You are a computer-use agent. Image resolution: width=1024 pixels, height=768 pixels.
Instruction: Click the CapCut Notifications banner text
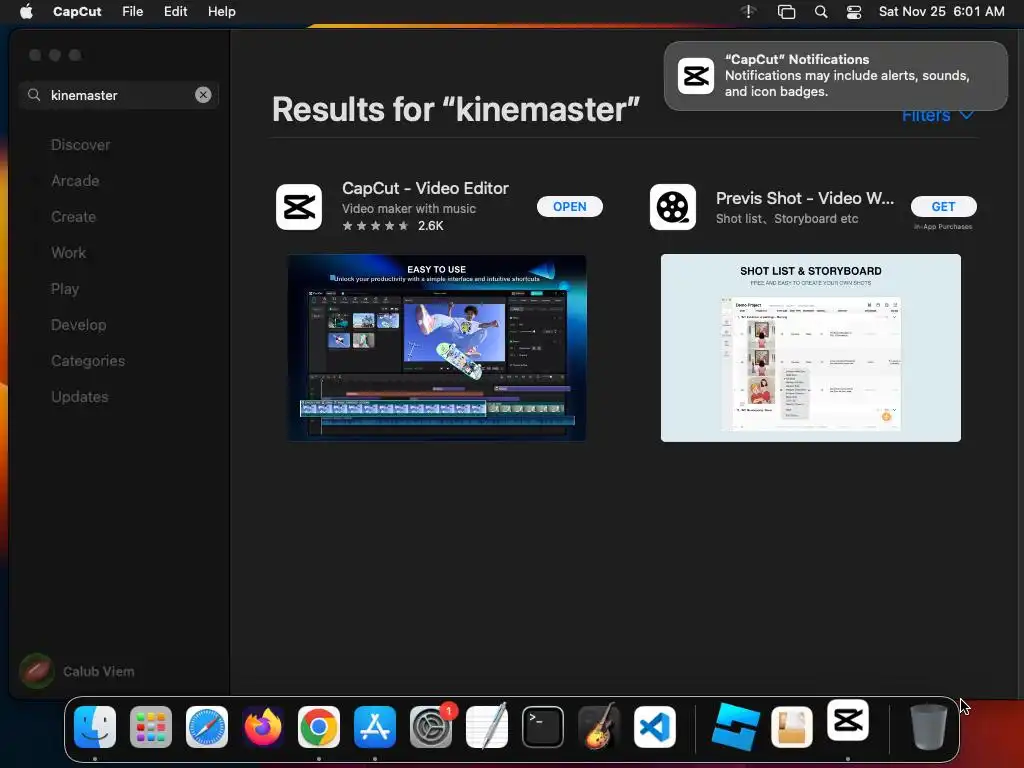click(x=846, y=75)
